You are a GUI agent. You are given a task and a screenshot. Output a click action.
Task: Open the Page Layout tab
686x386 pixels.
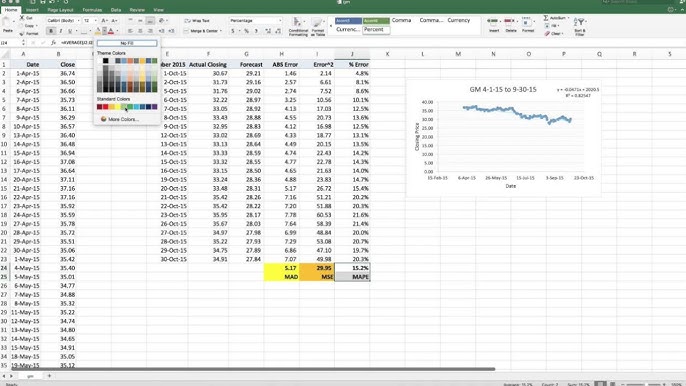coord(60,10)
